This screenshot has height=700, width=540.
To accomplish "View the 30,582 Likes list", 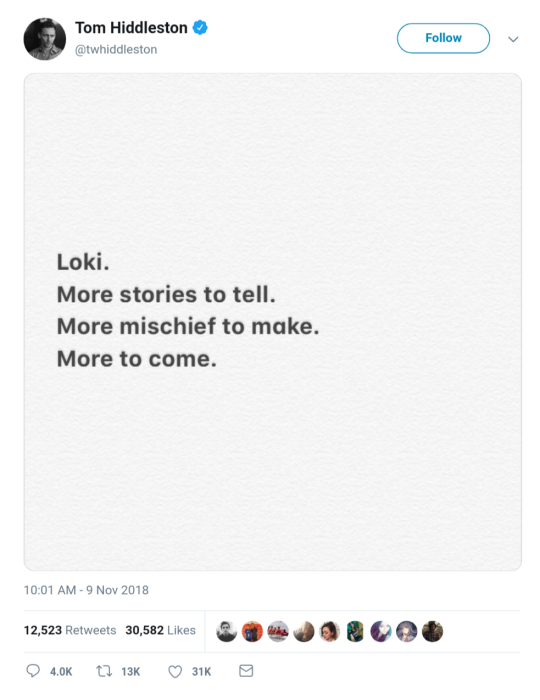I will click(160, 630).
